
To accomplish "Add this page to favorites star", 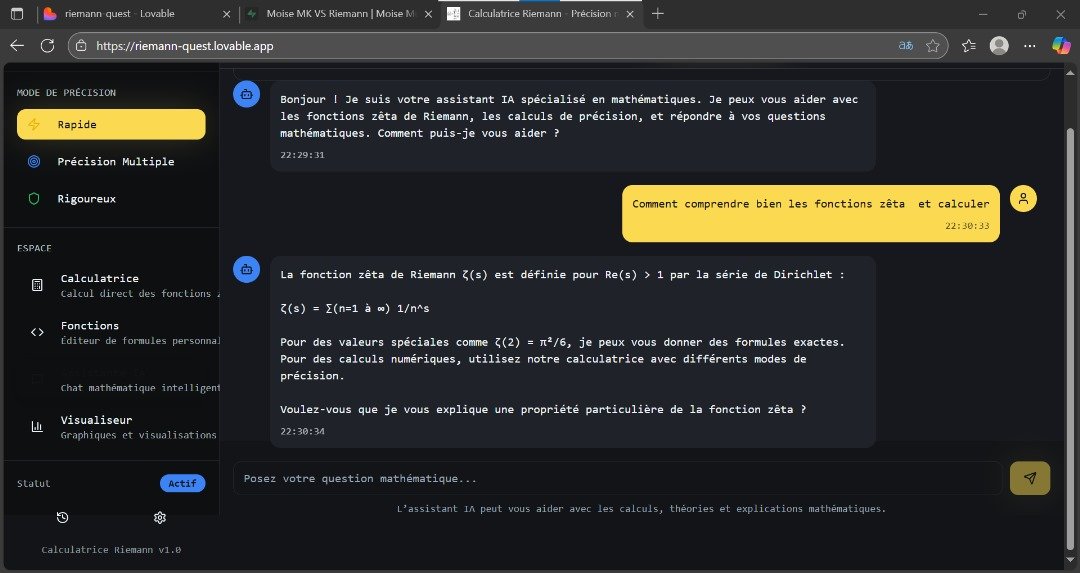I will click(x=933, y=45).
